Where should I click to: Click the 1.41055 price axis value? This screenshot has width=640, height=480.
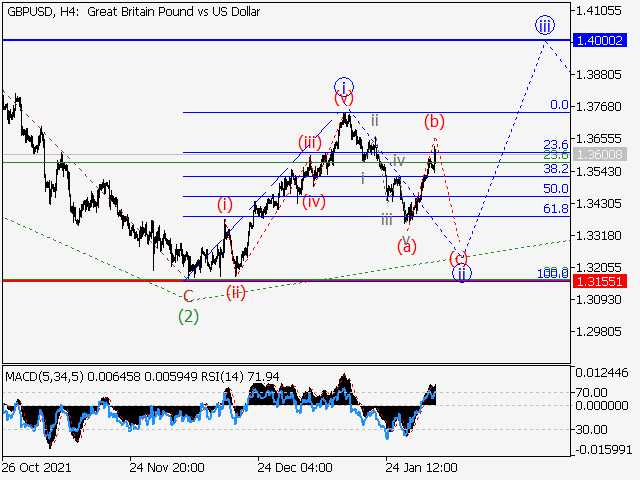coord(598,11)
